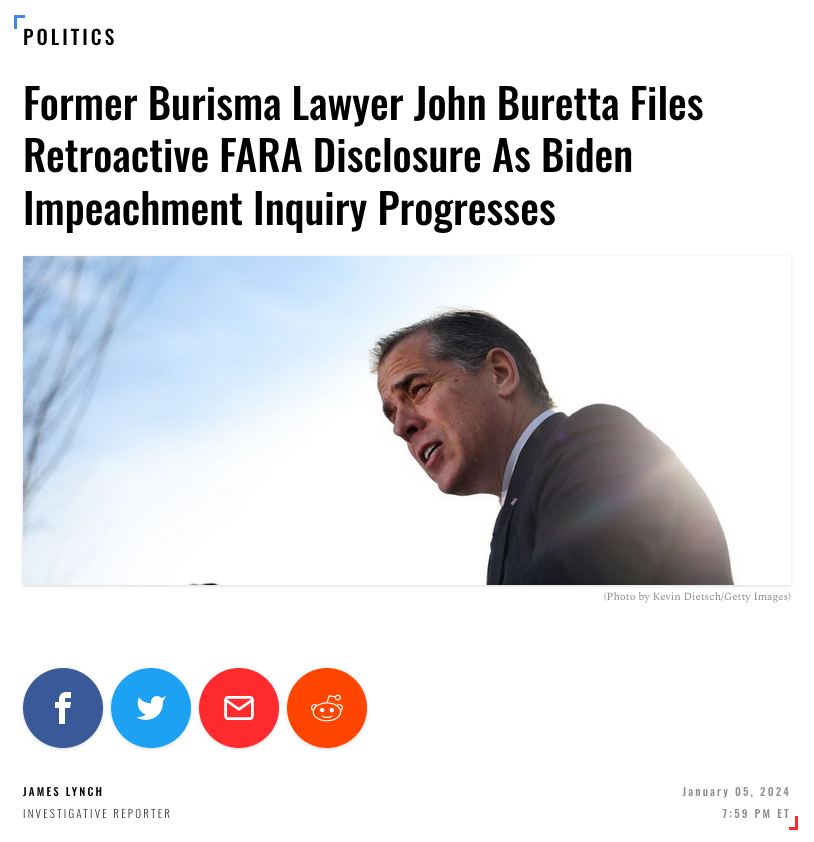Click the blue corner bracket beside POLITICS
This screenshot has height=842, width=814.
point(19,21)
